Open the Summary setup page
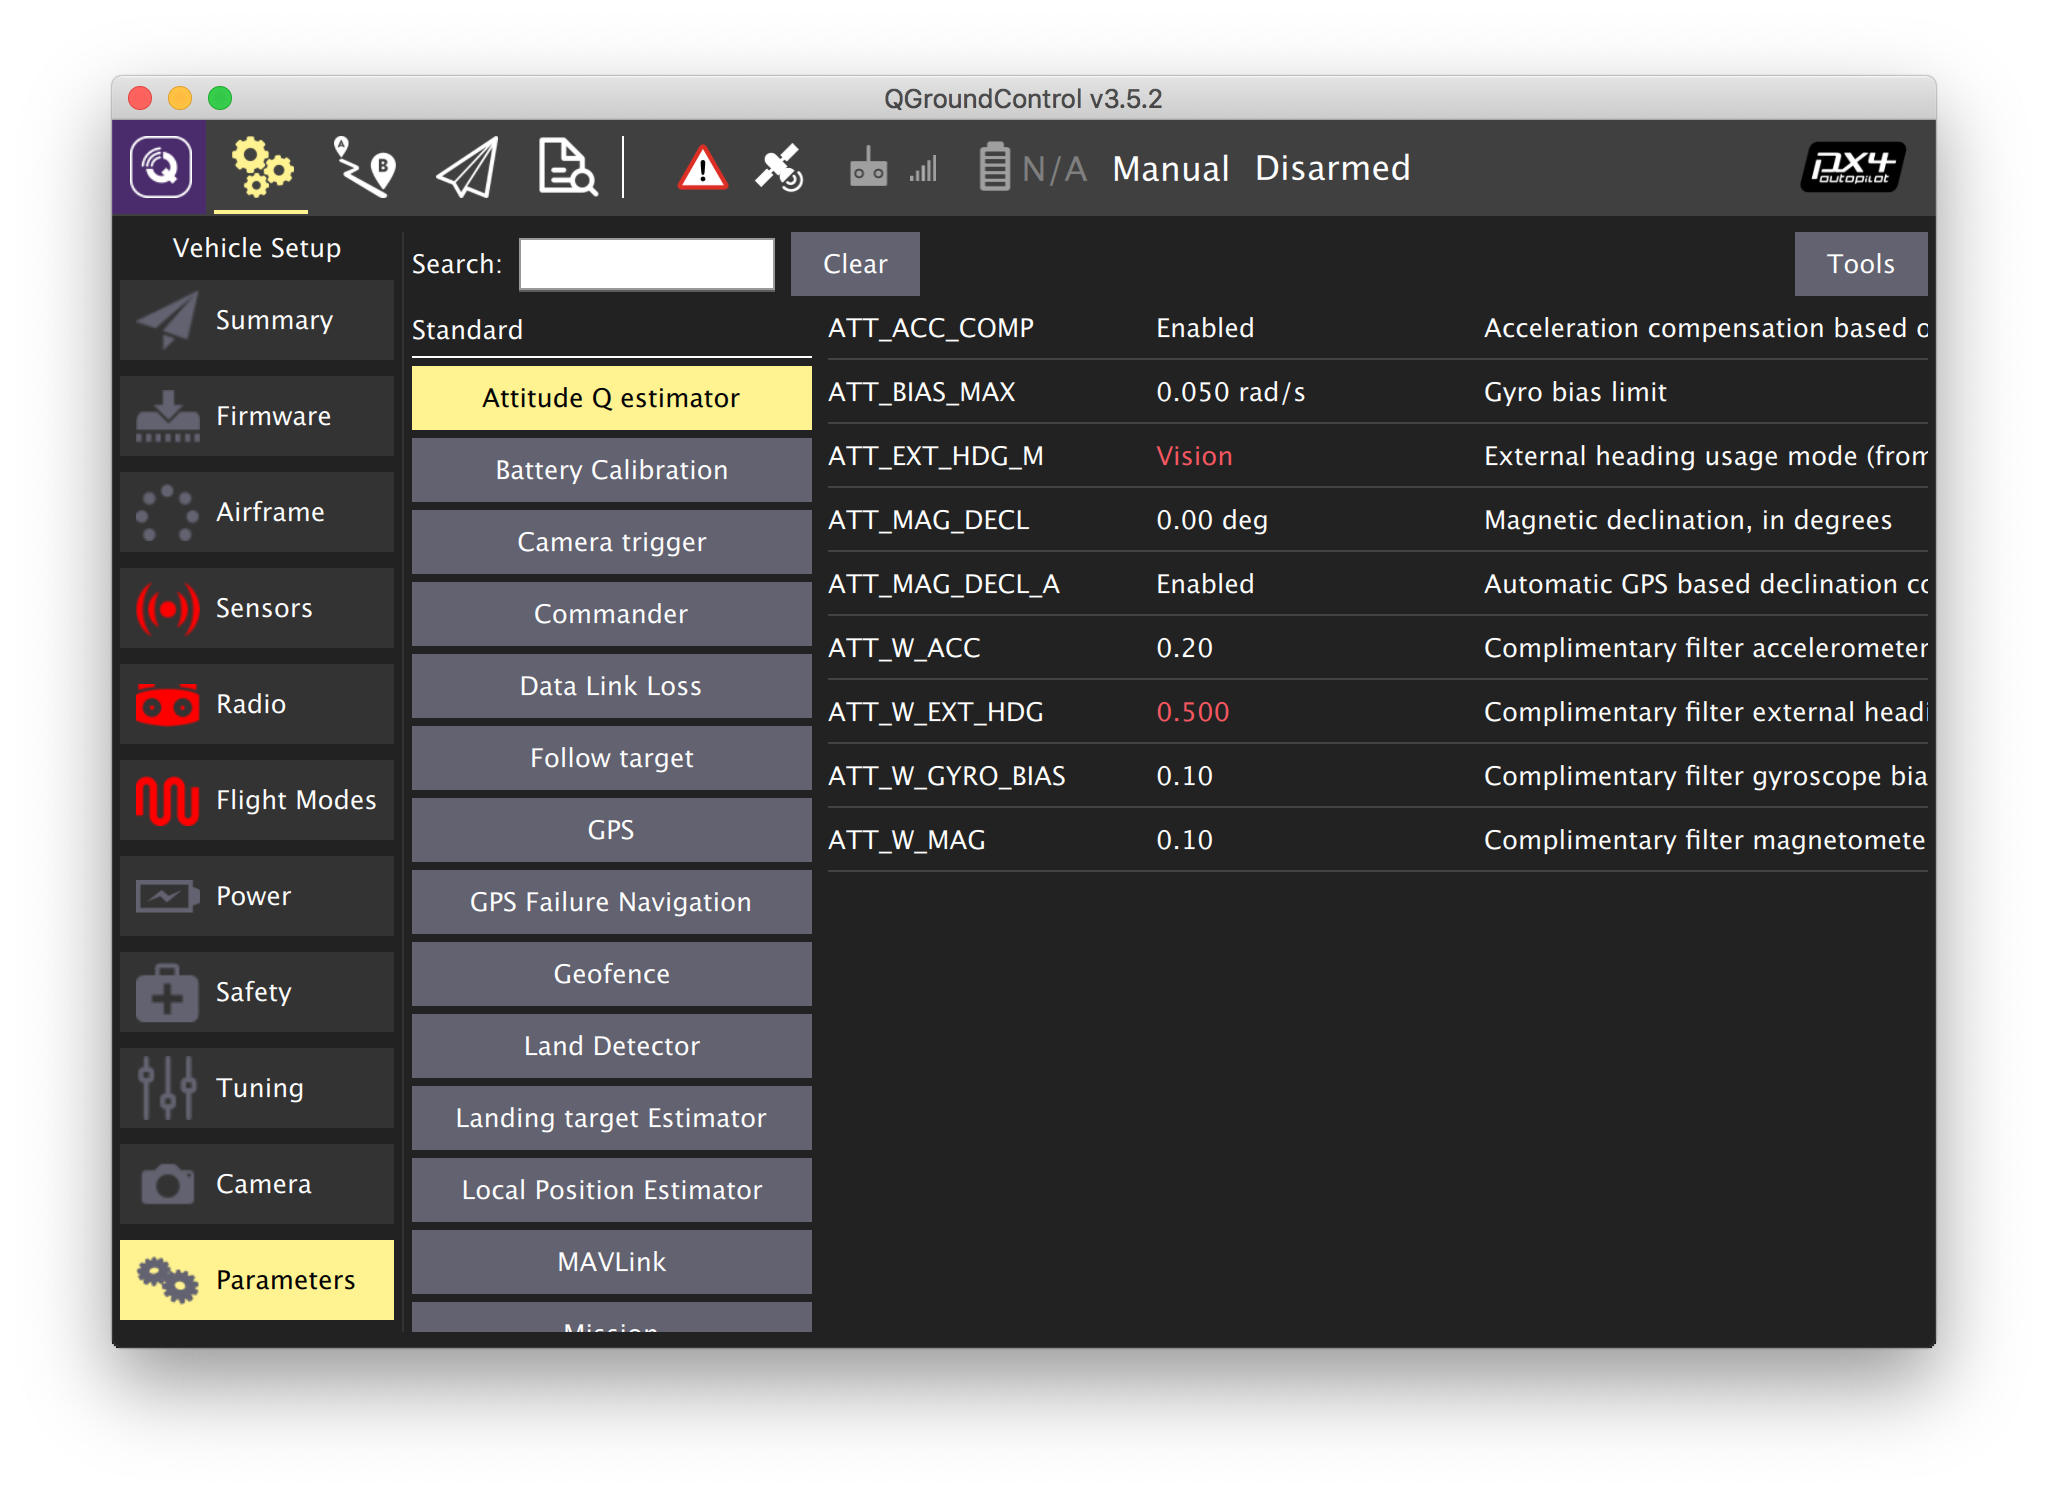This screenshot has width=2048, height=1496. tap(257, 320)
